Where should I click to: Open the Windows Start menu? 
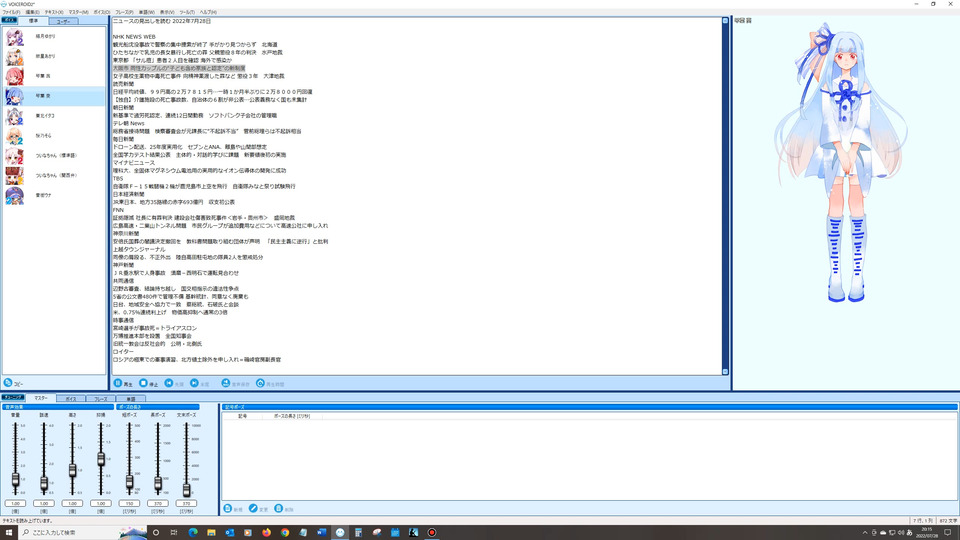pos(9,533)
